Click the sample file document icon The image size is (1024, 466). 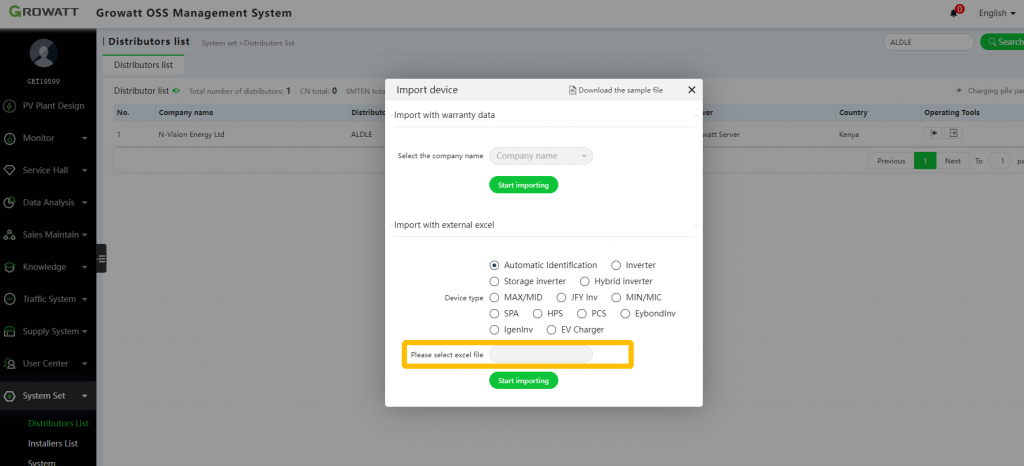click(x=573, y=90)
